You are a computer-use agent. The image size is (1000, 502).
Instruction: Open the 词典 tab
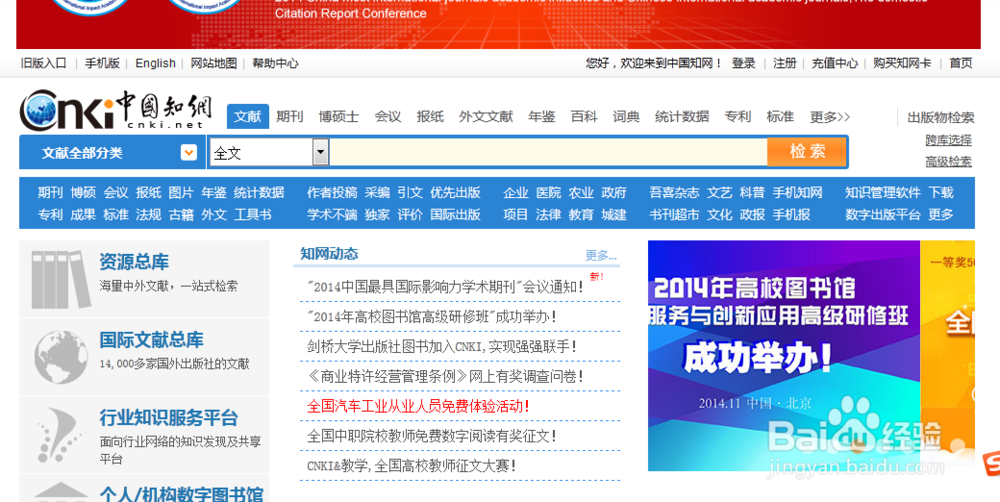[626, 117]
